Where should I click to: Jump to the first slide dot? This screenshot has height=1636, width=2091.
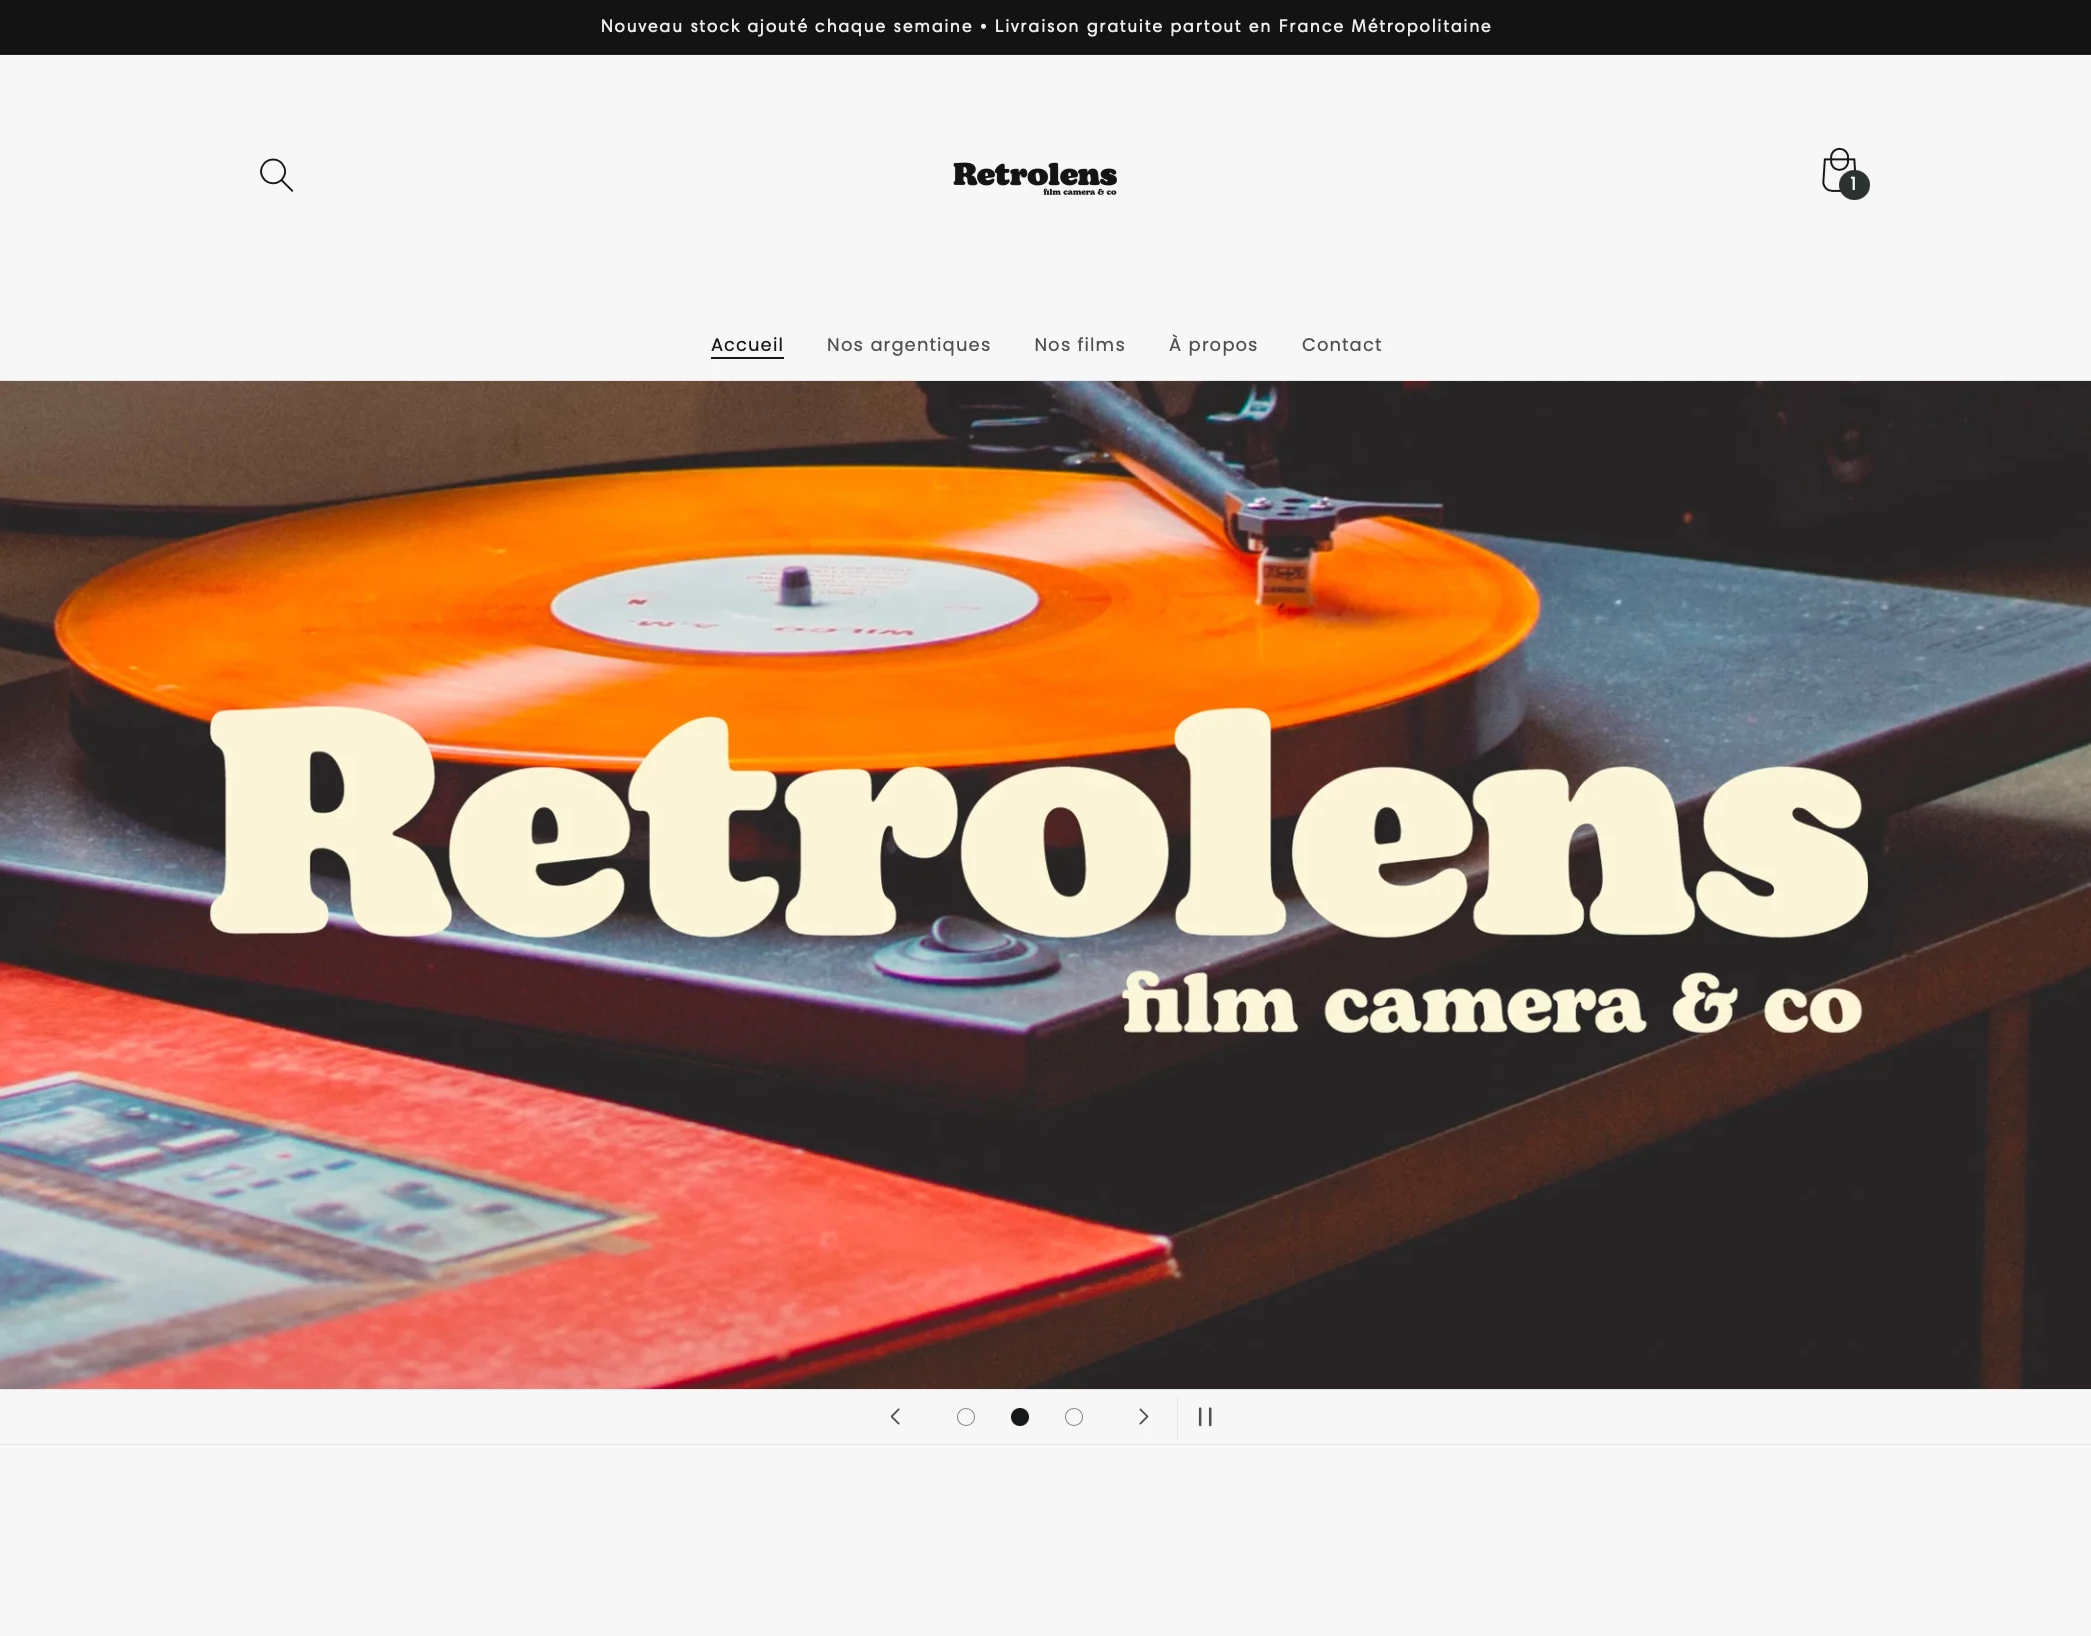pos(965,1416)
